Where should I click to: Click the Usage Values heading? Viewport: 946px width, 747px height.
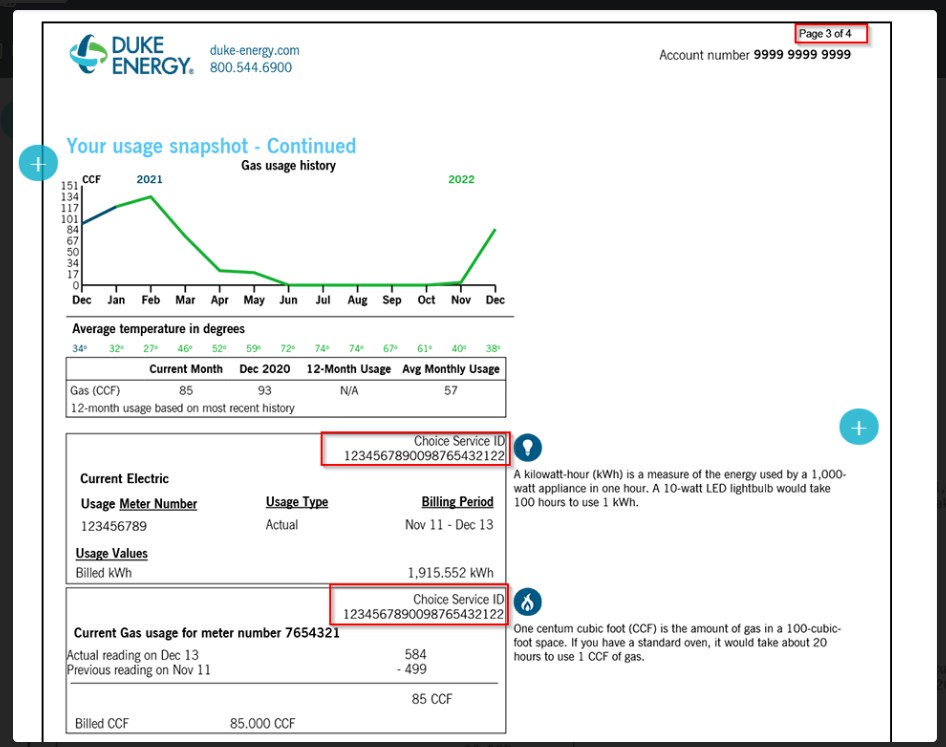pyautogui.click(x=112, y=553)
